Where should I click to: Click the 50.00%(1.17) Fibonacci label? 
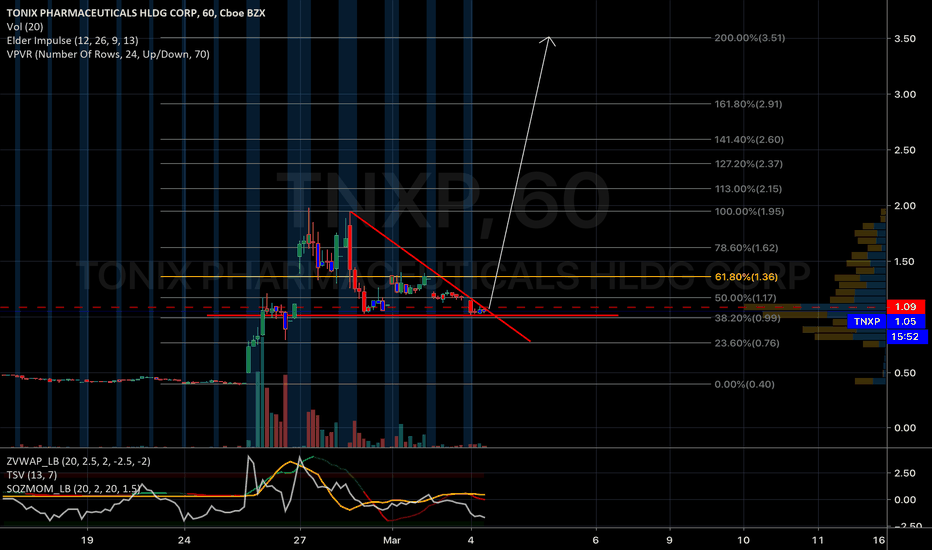(x=745, y=297)
